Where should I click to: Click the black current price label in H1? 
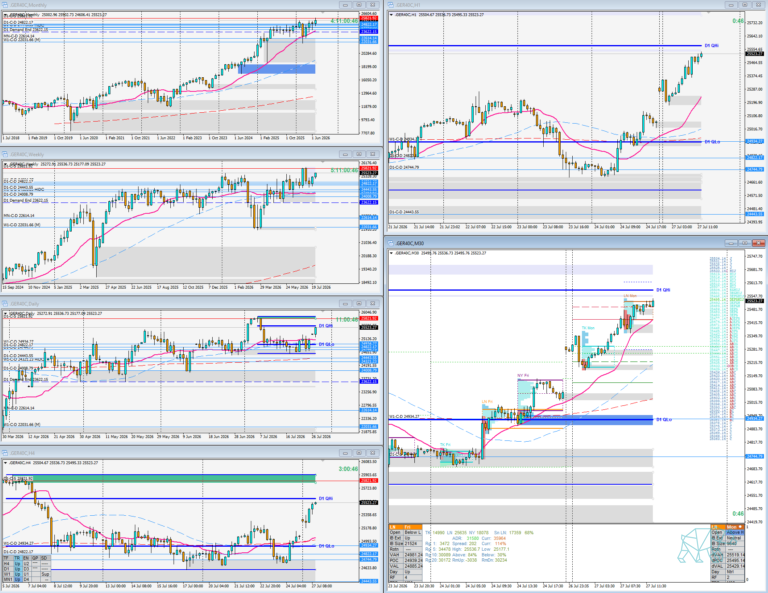click(754, 53)
